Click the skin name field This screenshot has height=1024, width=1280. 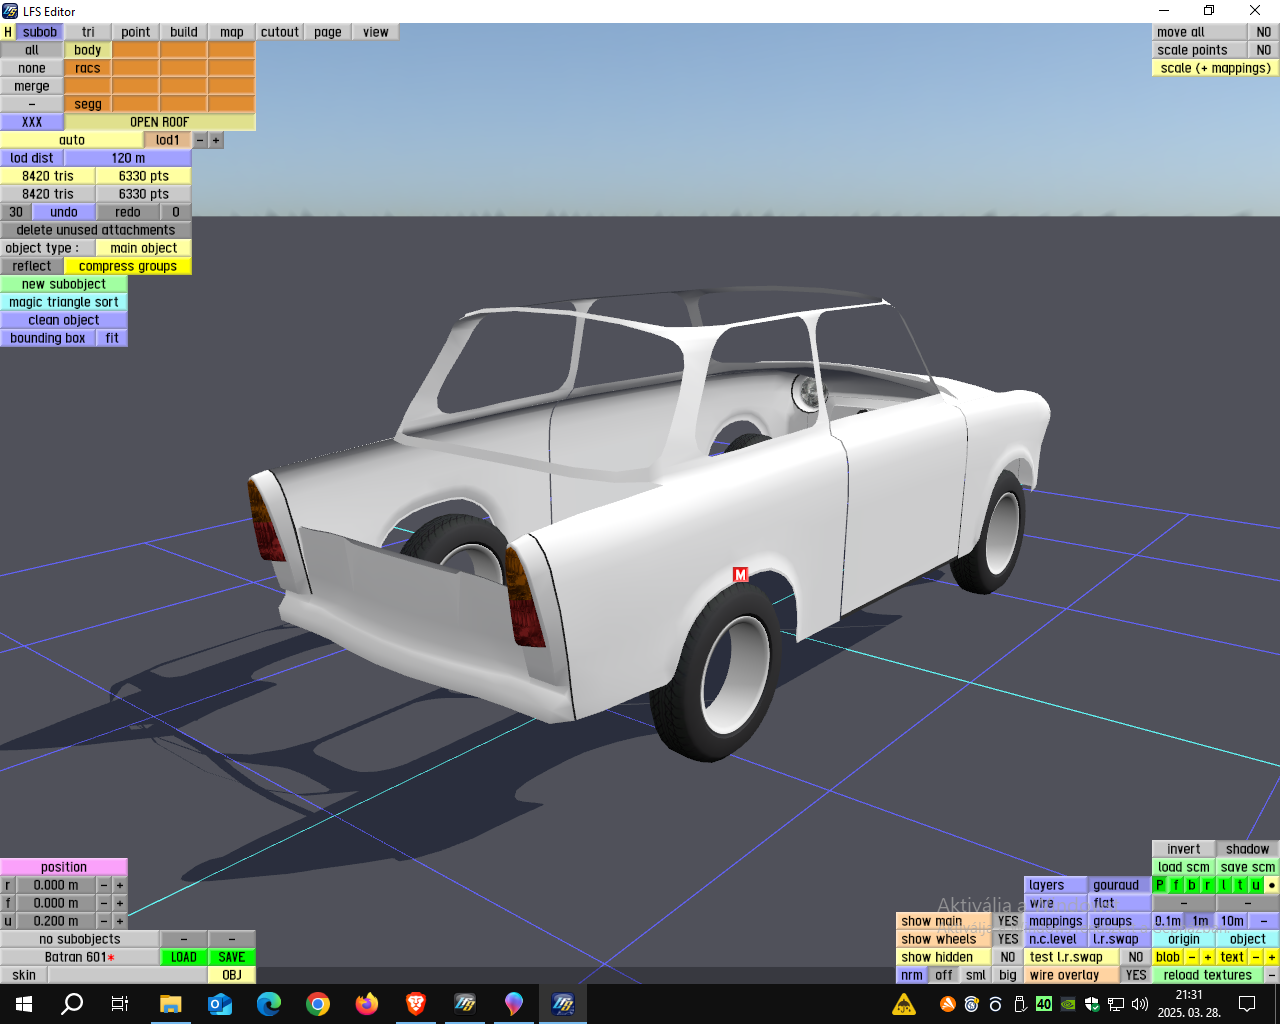pos(128,975)
